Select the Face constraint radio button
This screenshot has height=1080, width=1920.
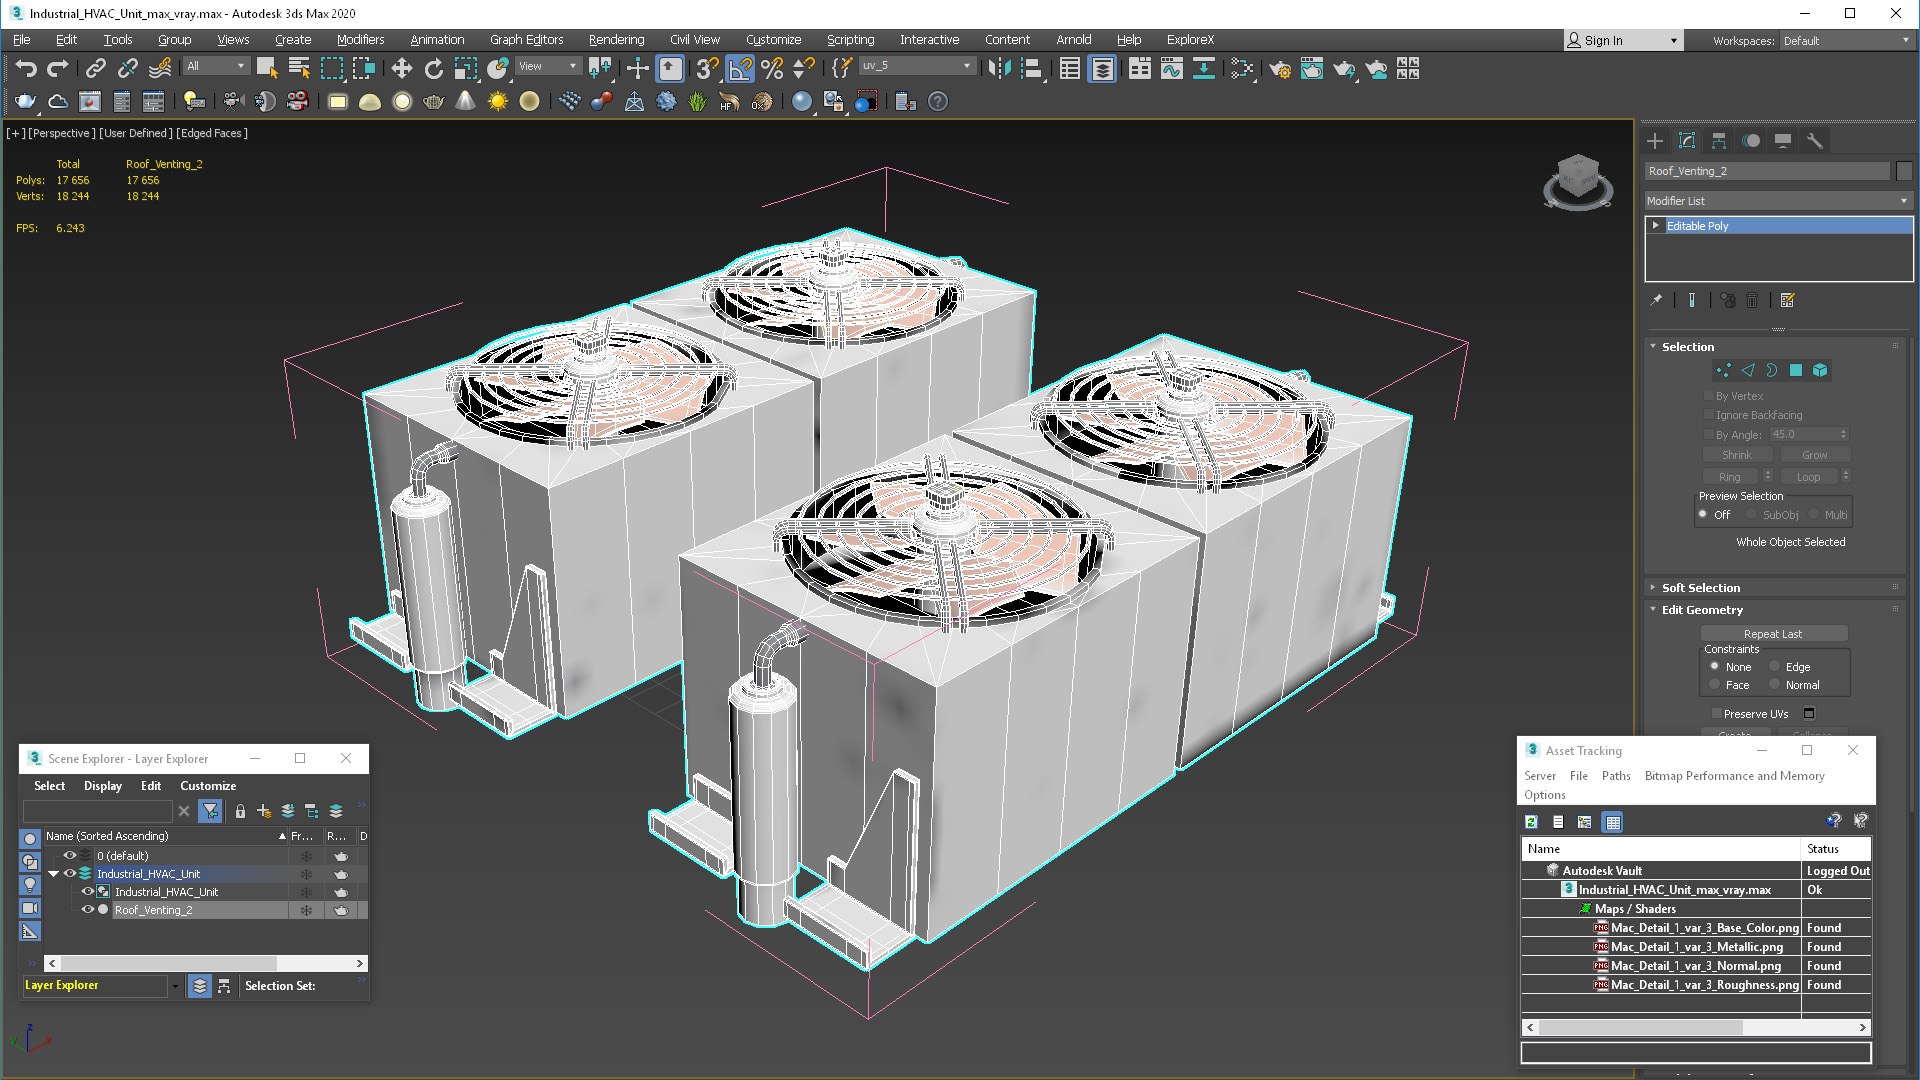[x=1715, y=685]
